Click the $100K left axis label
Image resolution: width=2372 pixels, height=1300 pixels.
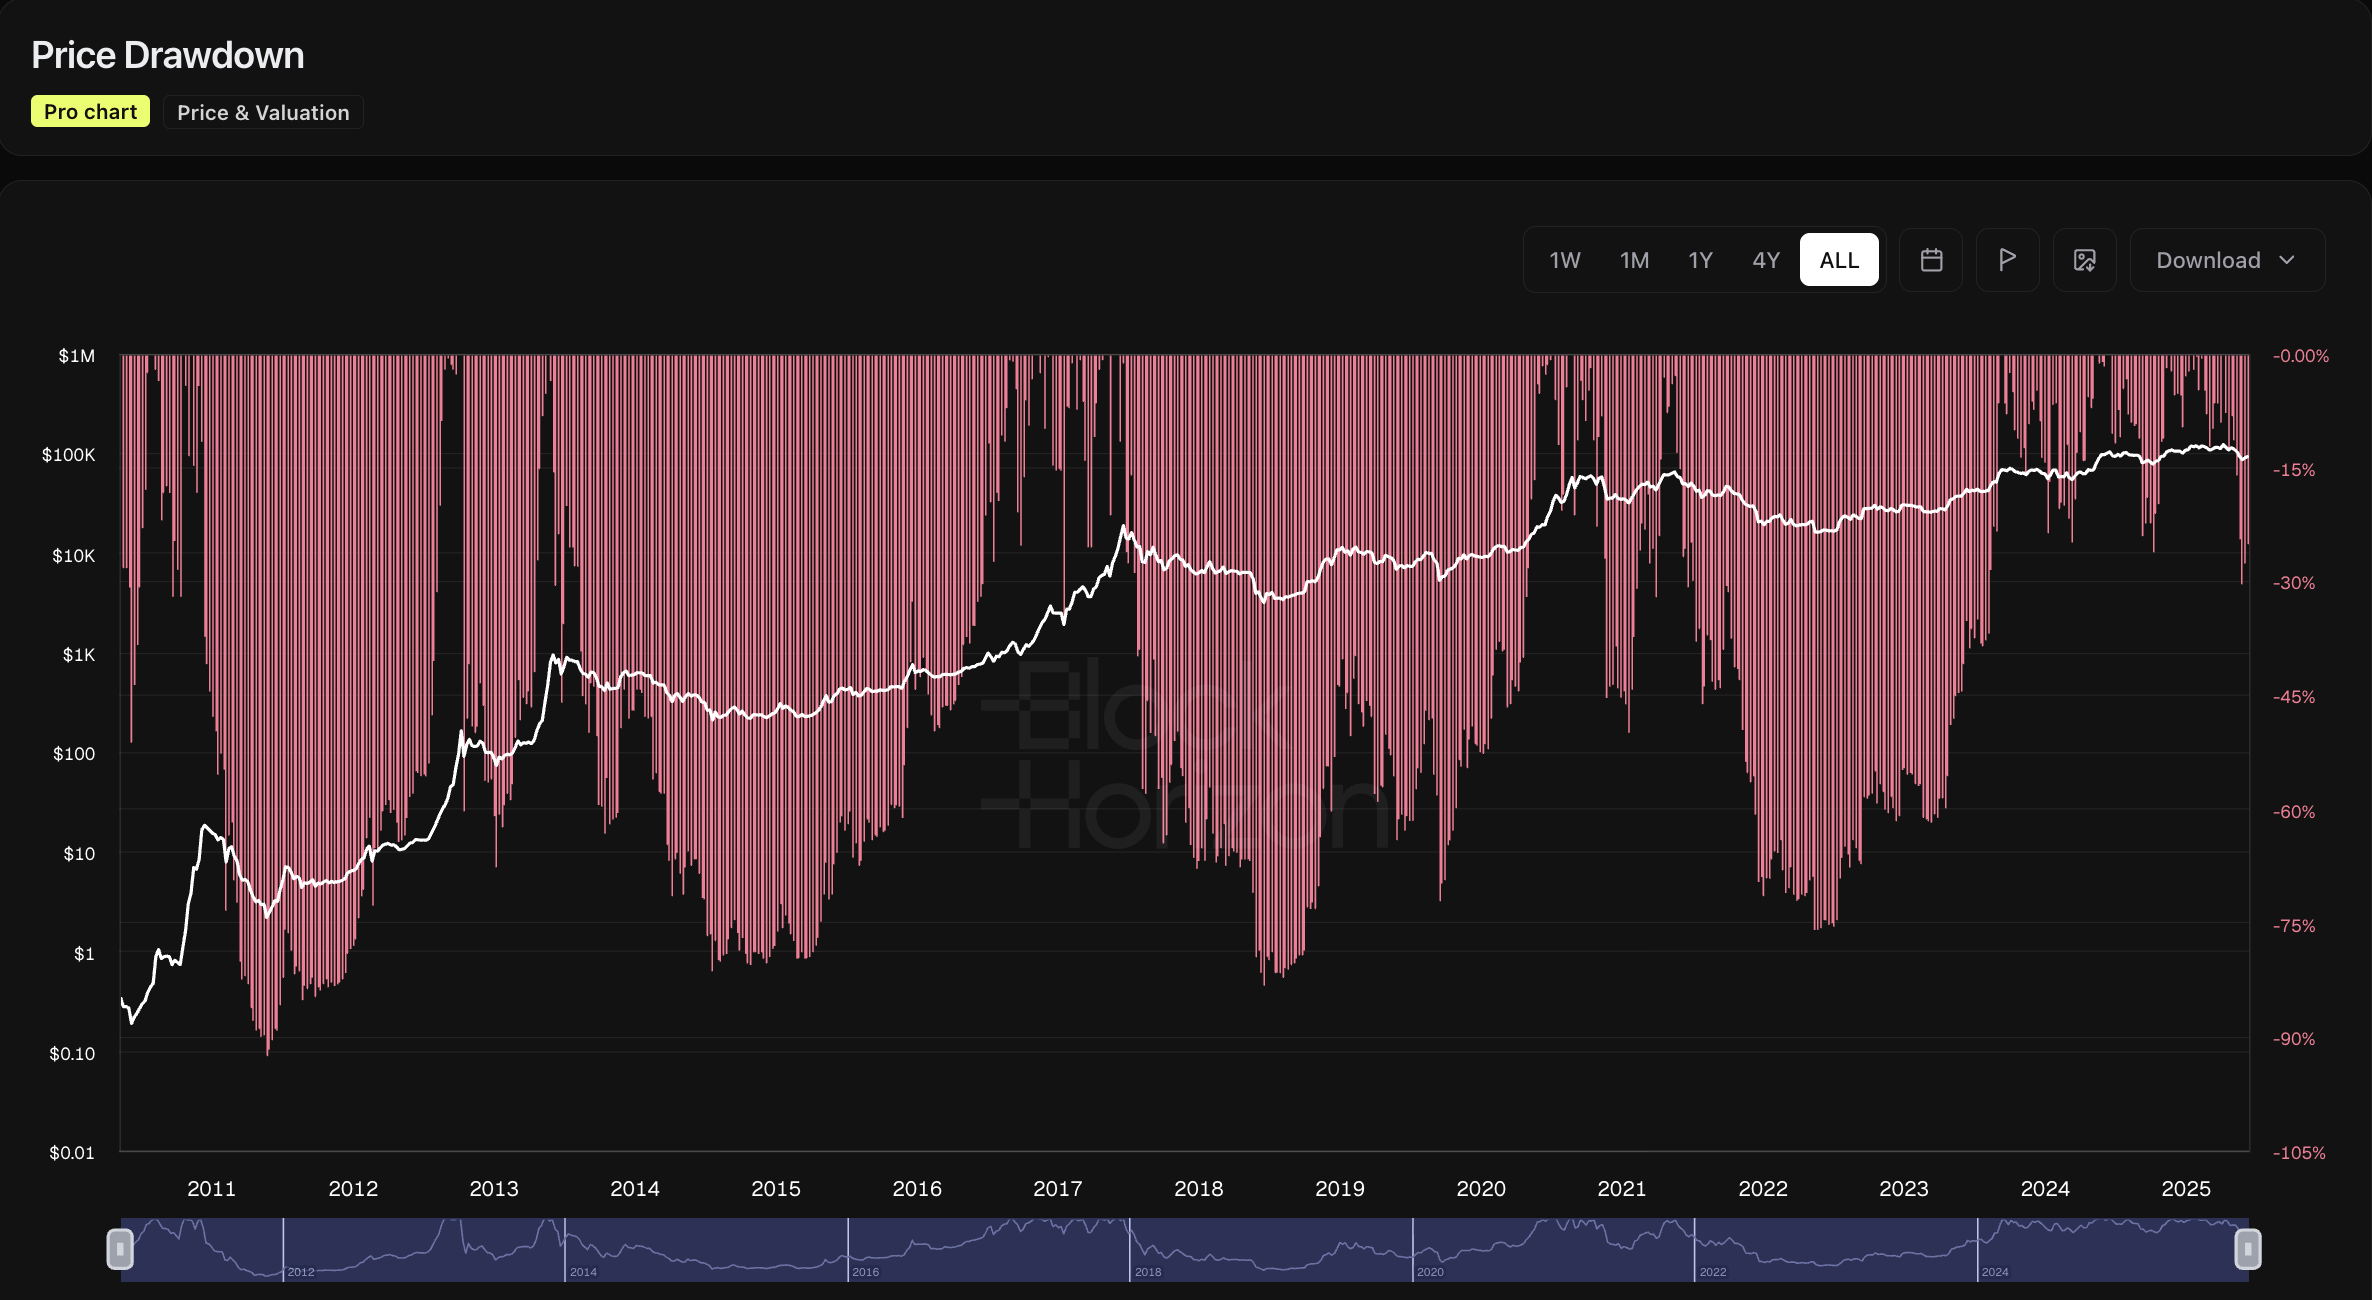click(68, 455)
